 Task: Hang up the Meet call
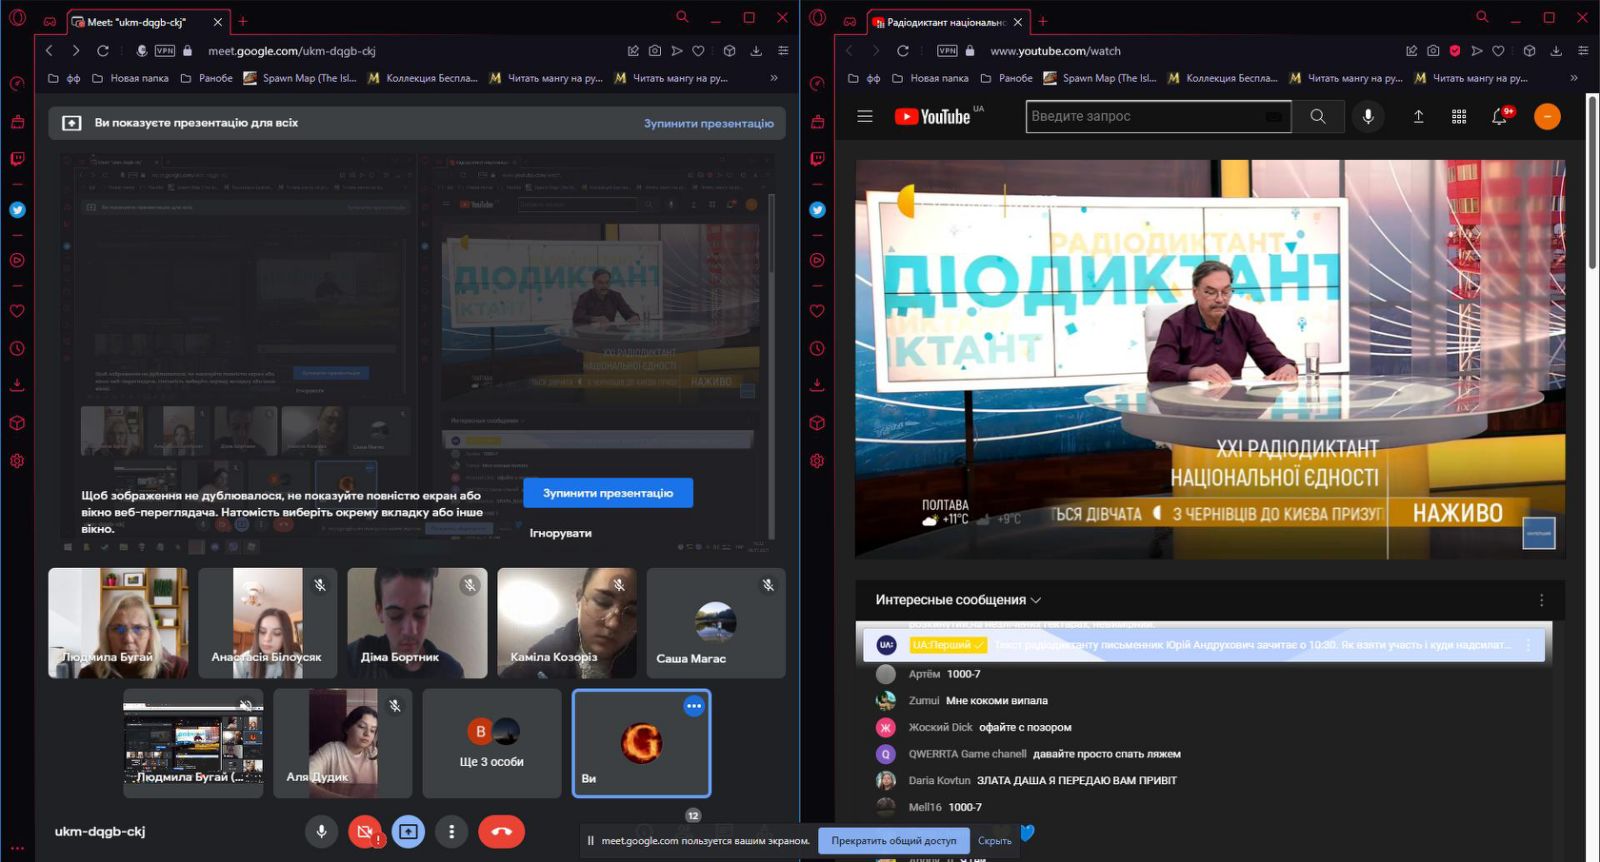[502, 831]
